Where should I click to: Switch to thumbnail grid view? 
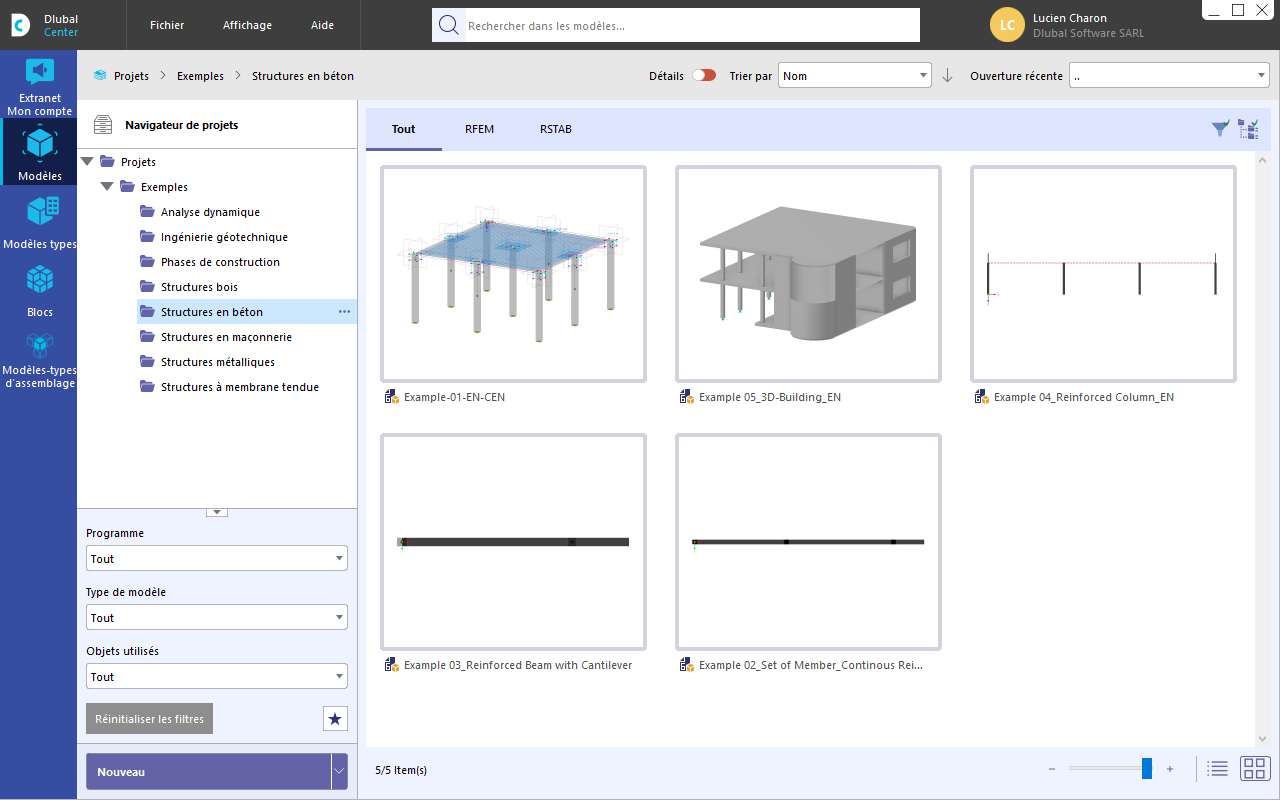point(1253,768)
